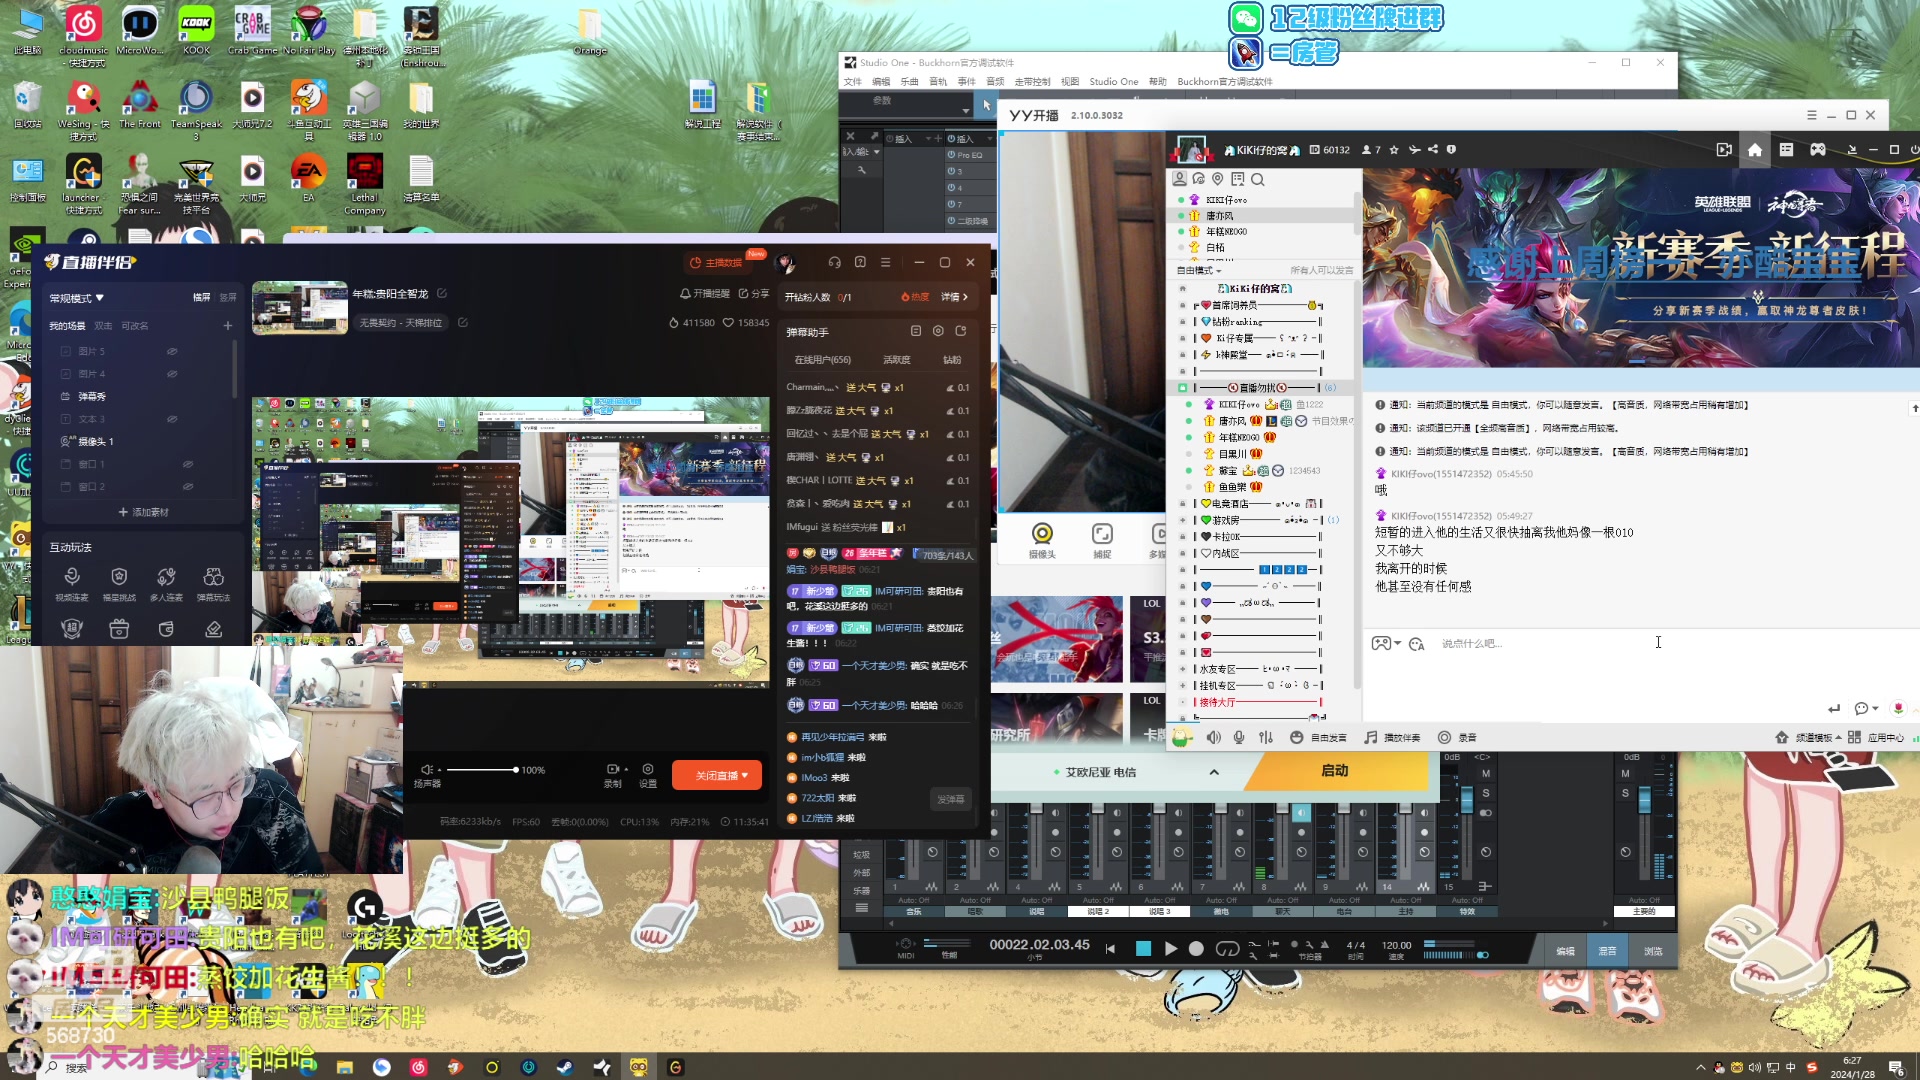Toggle Solo on Studio One main output channel
The height and width of the screenshot is (1080, 1920).
click(1625, 793)
